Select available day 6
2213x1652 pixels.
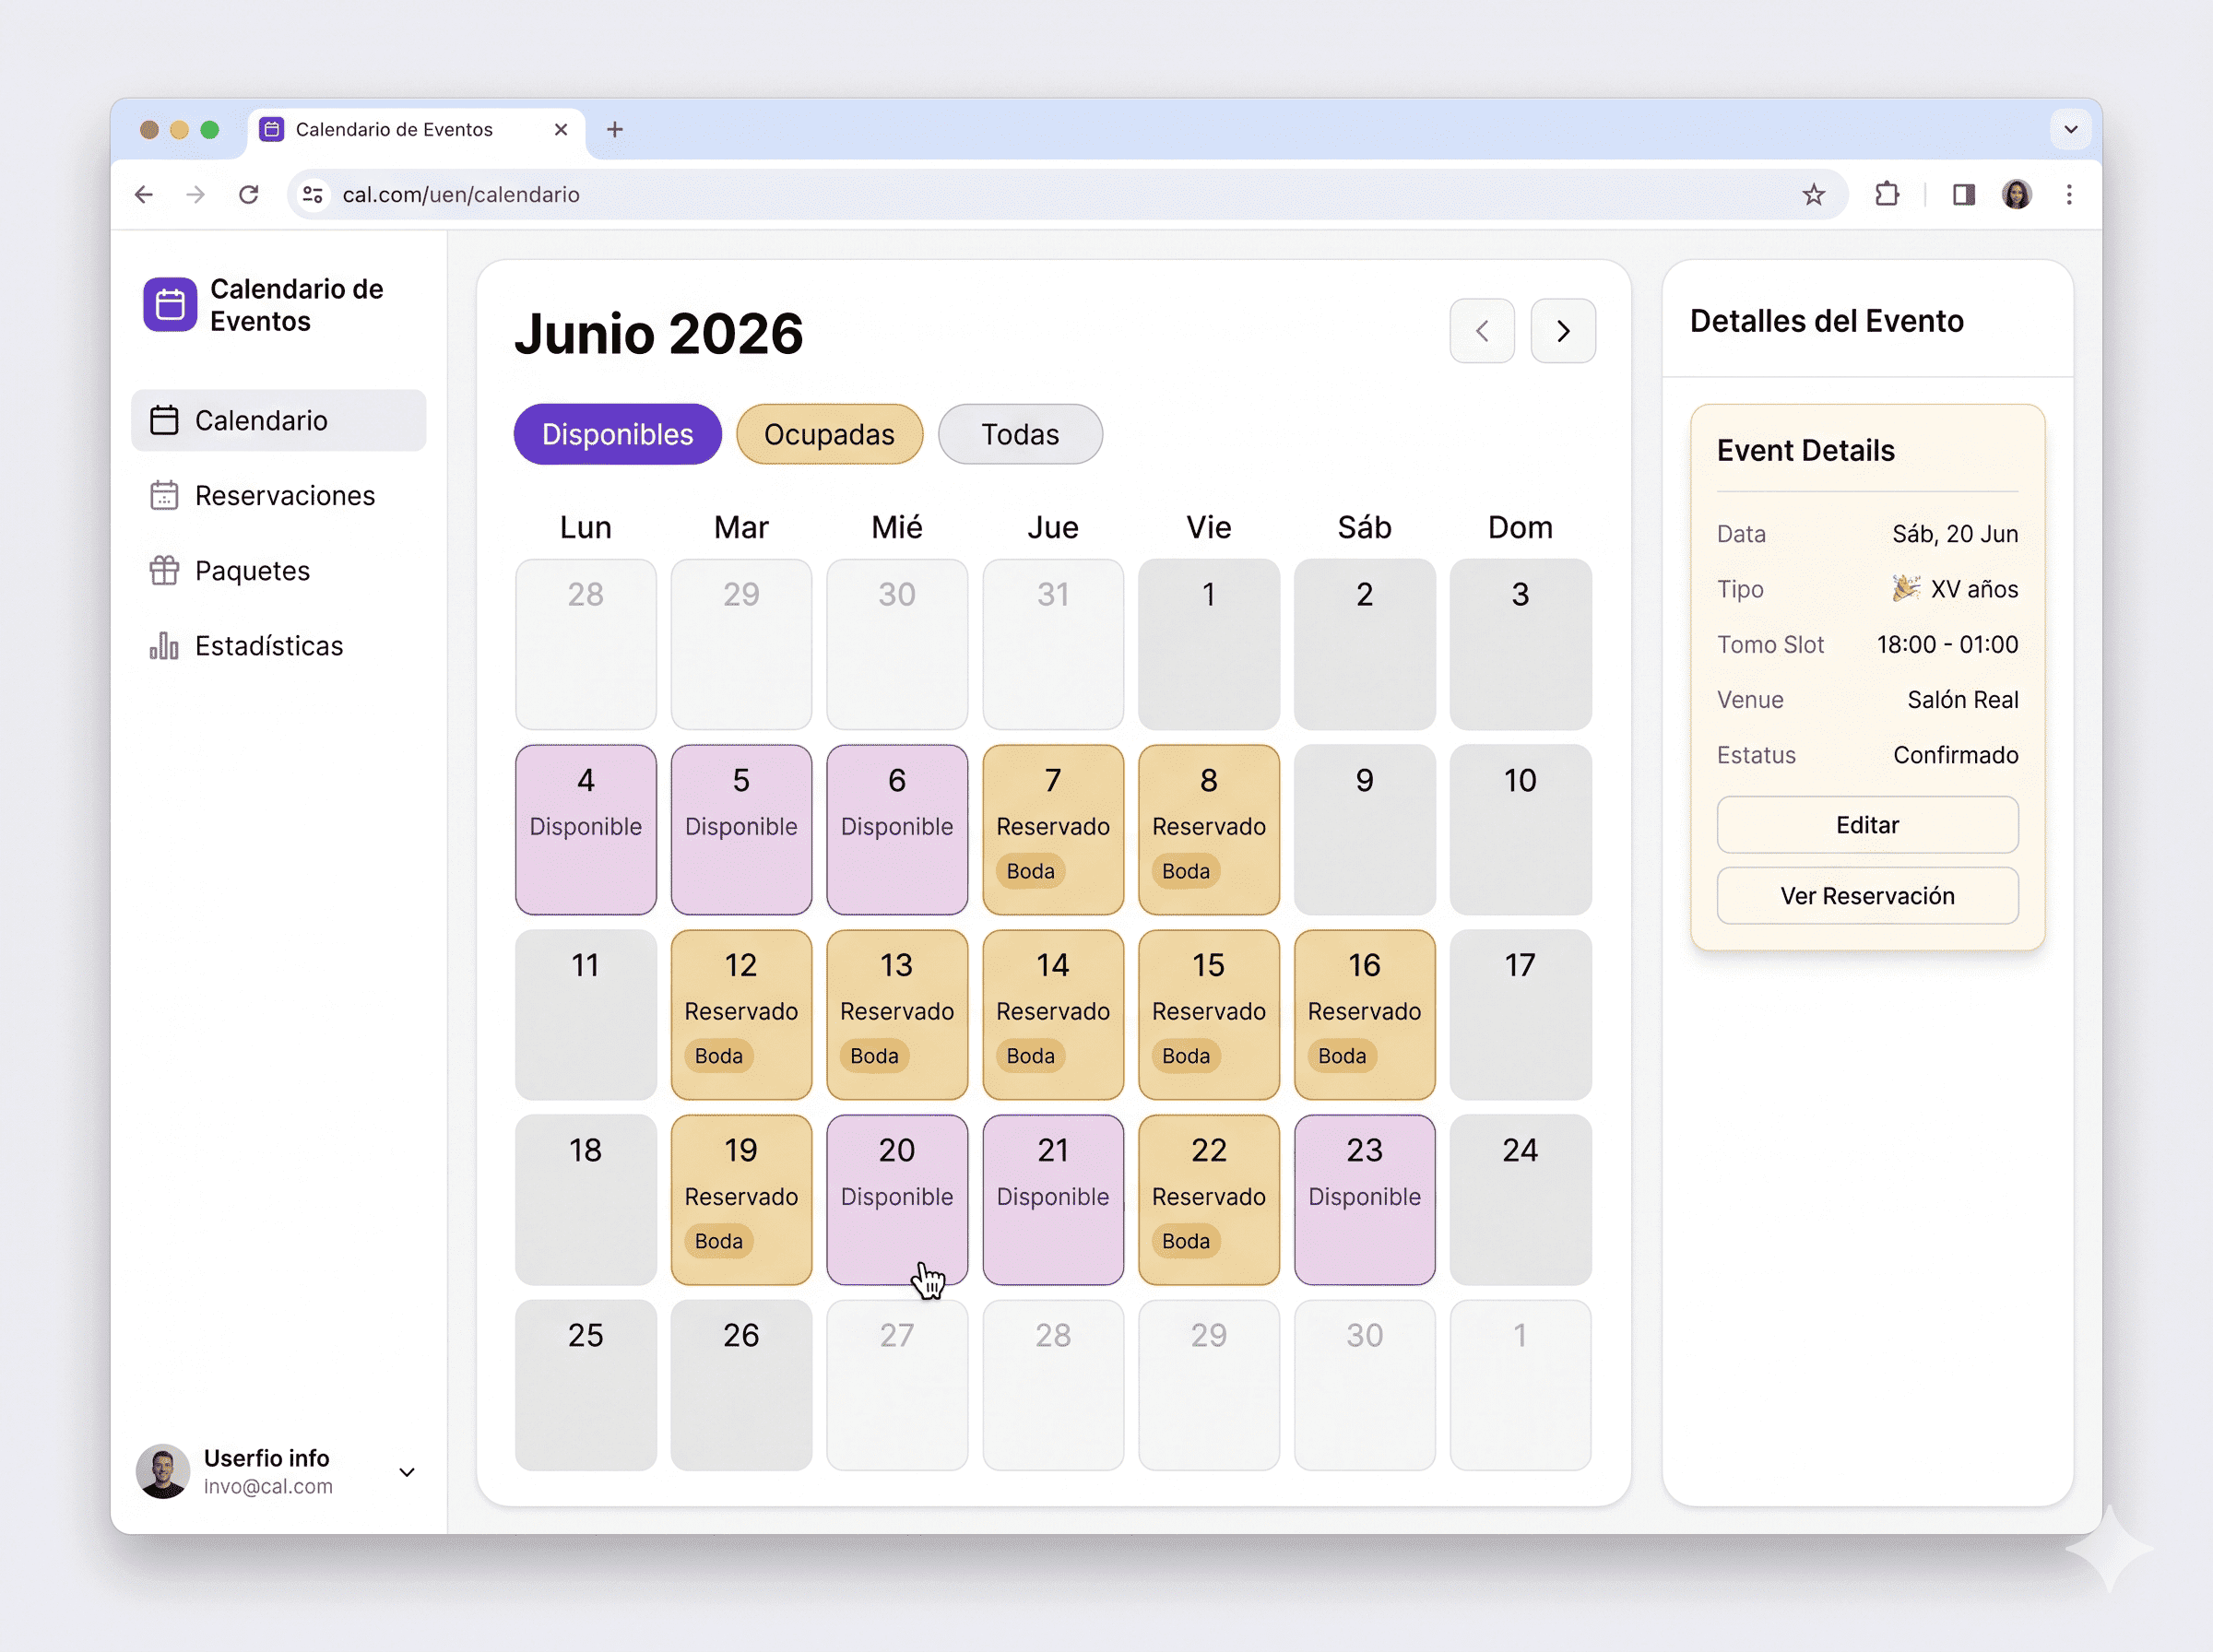click(x=897, y=829)
